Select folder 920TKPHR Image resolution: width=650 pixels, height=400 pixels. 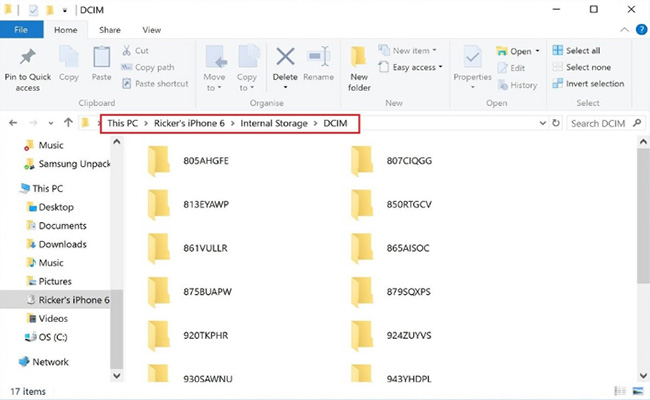click(x=188, y=335)
